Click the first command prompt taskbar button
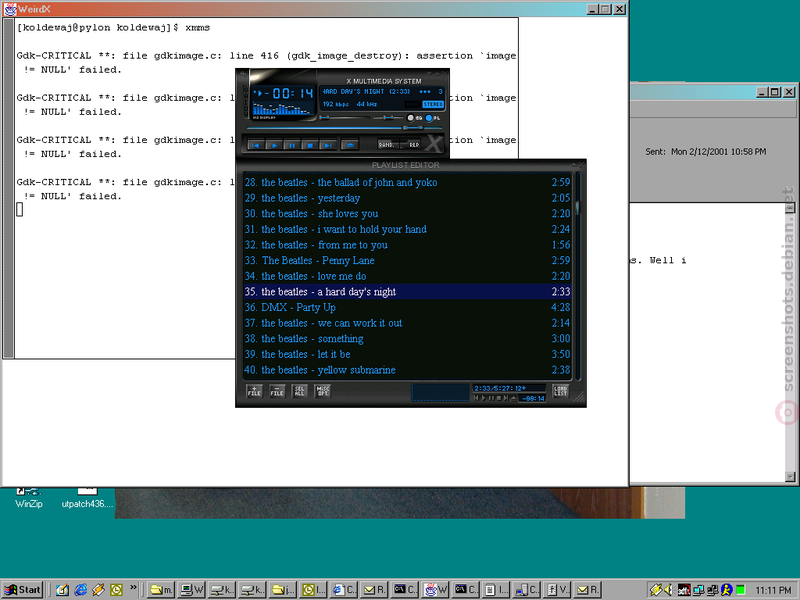This screenshot has width=800, height=600. coord(405,590)
